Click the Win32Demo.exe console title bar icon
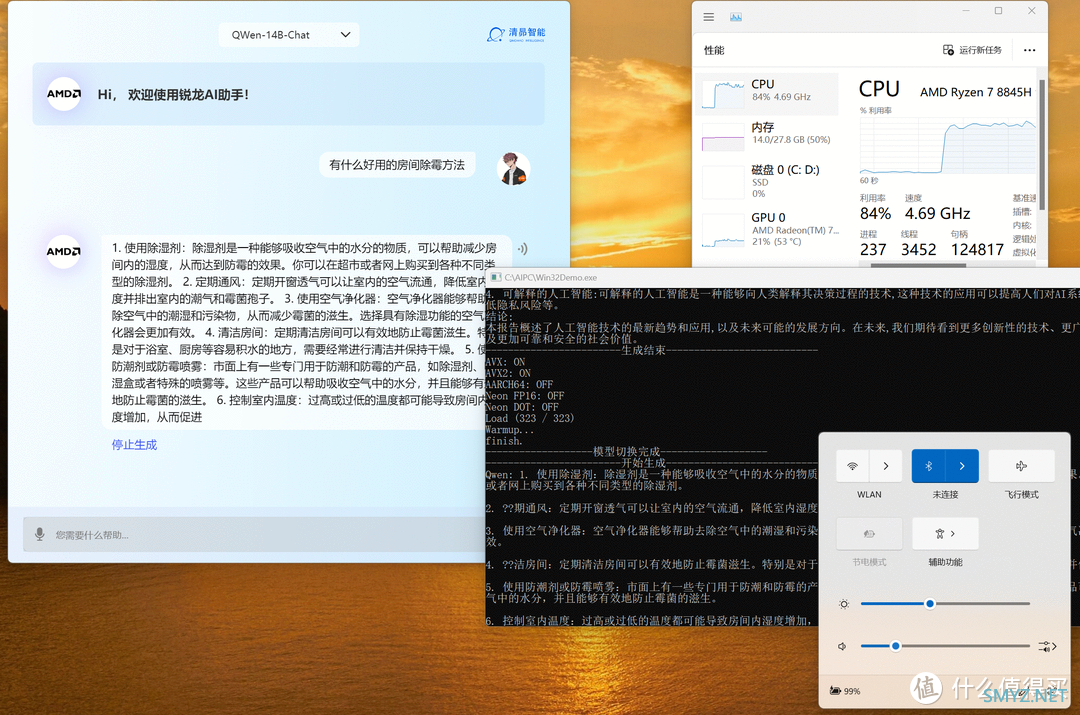 [x=495, y=278]
